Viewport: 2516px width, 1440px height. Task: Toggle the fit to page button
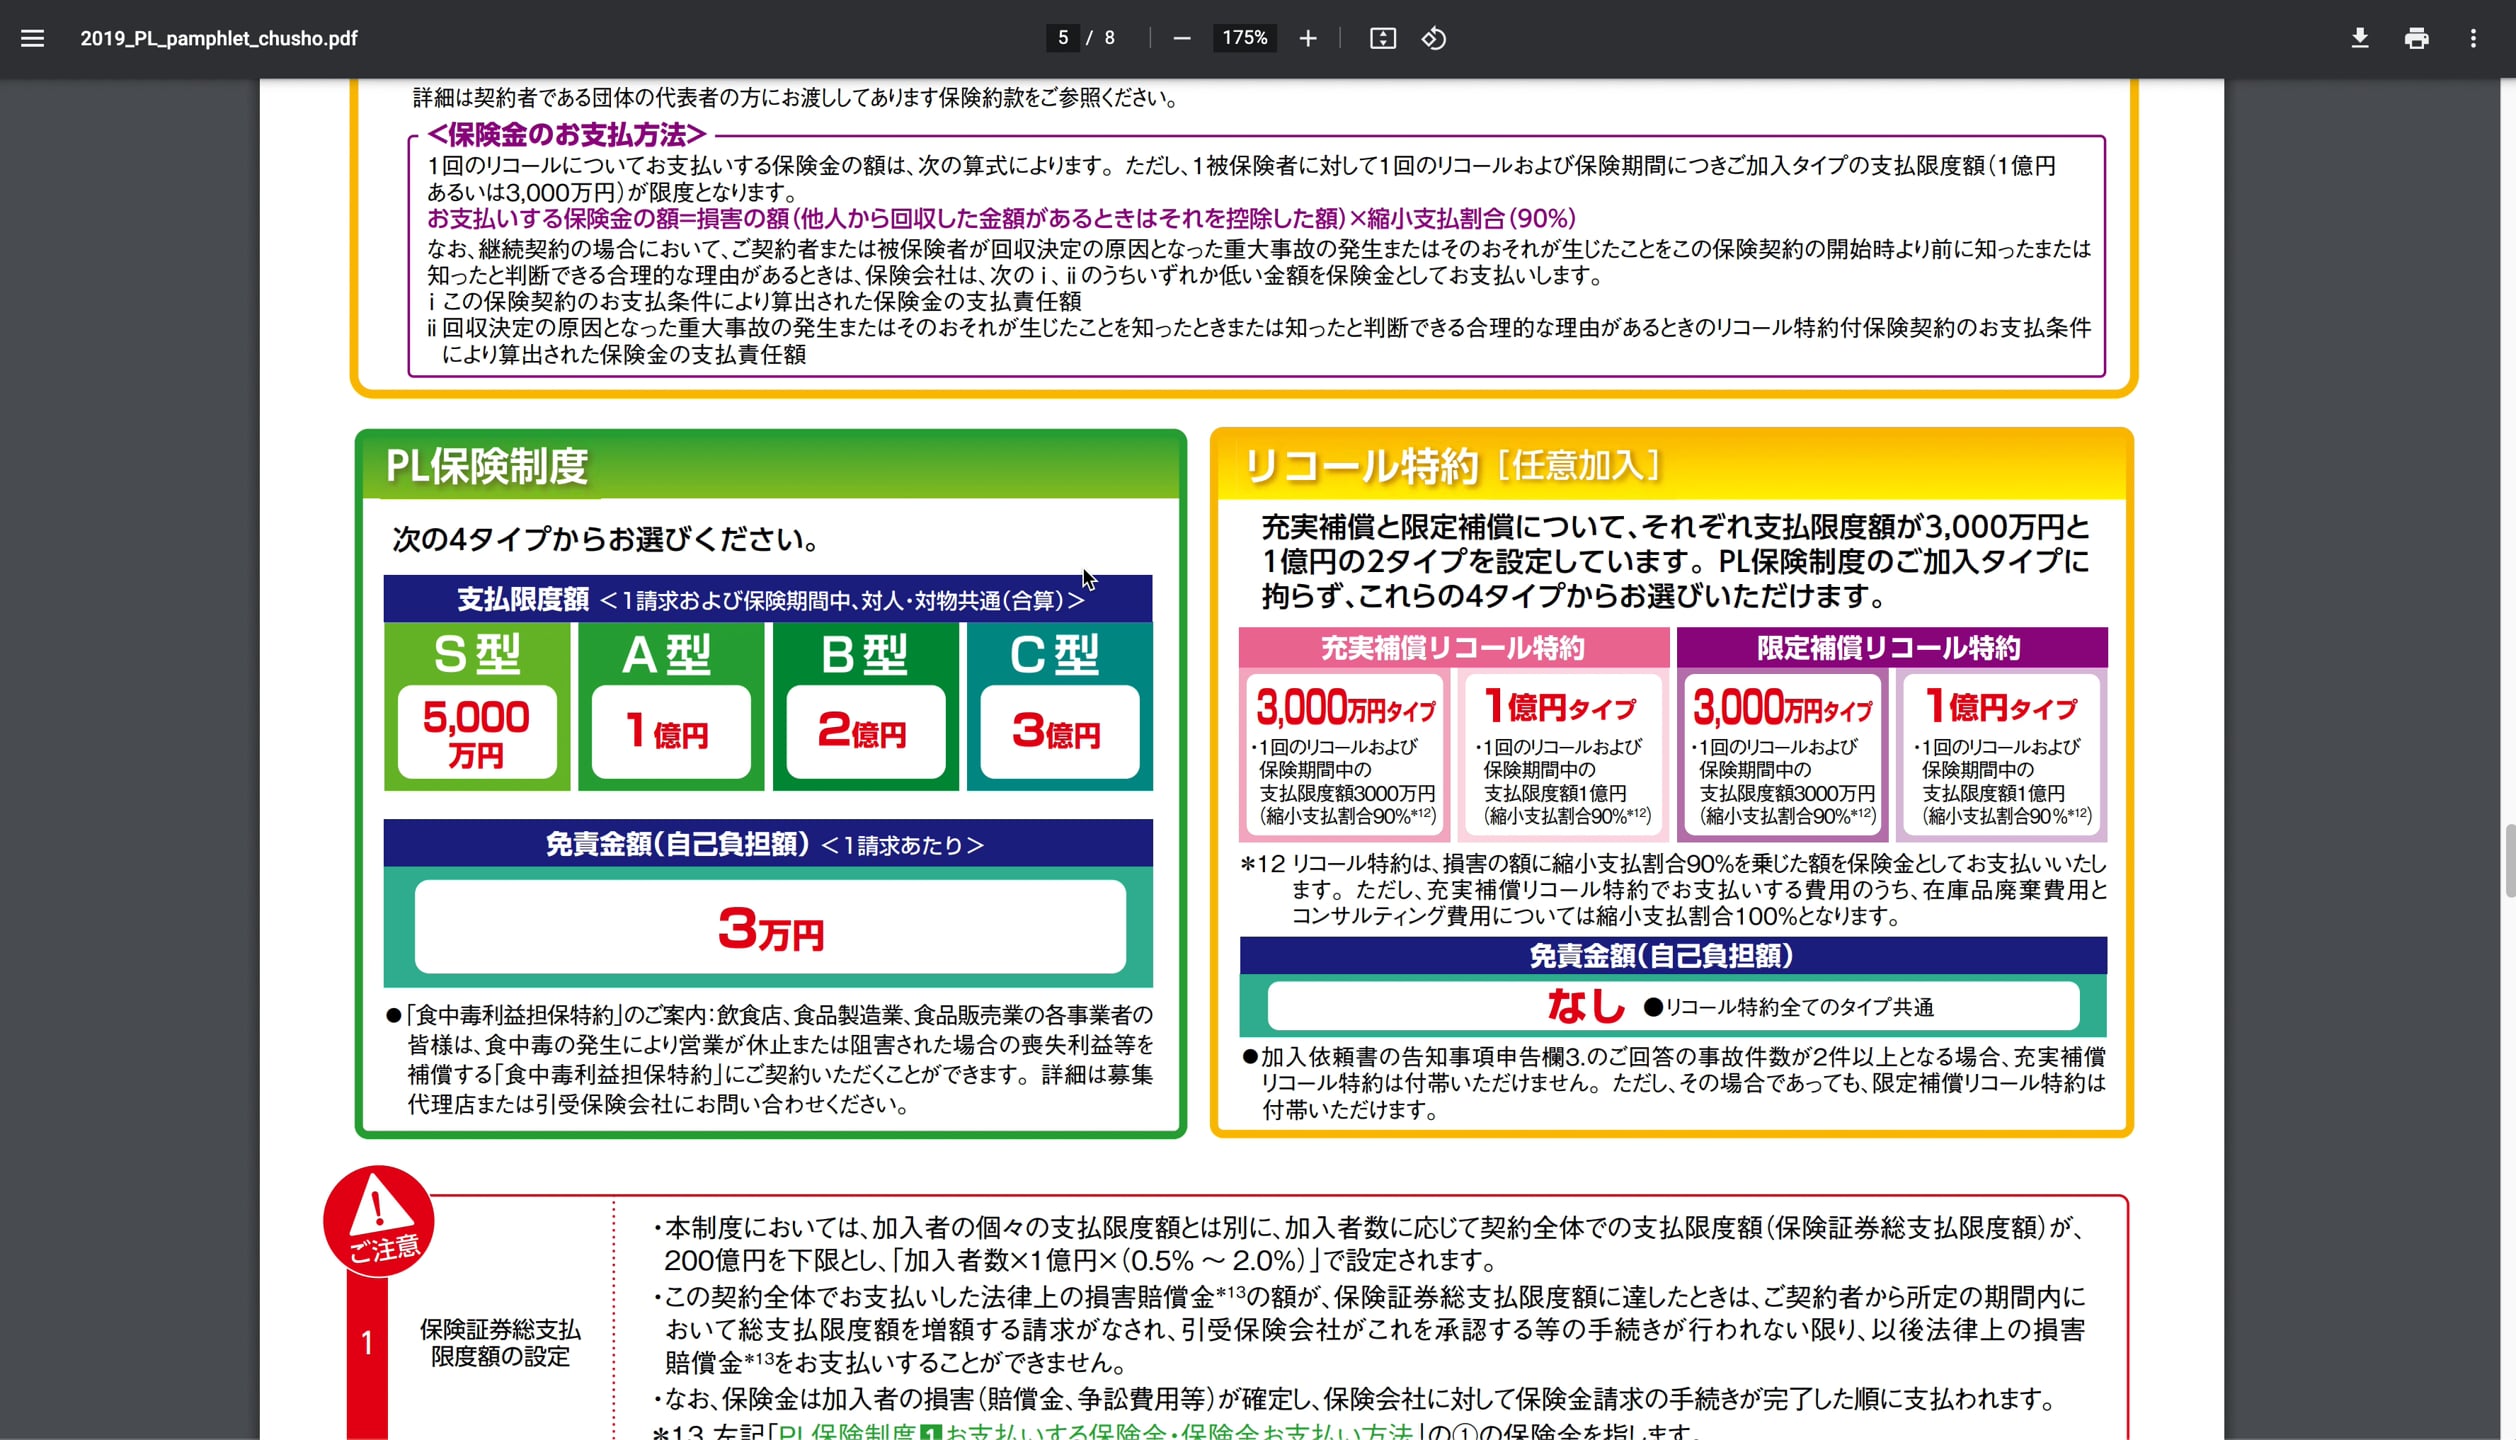click(x=1383, y=38)
